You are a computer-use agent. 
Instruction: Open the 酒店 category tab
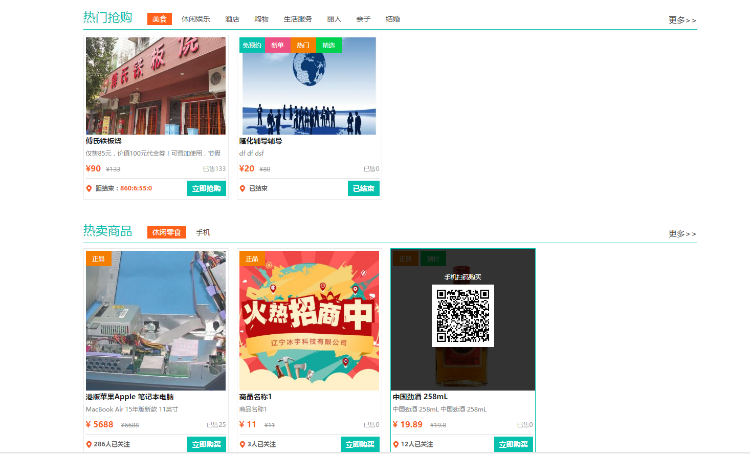click(x=232, y=19)
